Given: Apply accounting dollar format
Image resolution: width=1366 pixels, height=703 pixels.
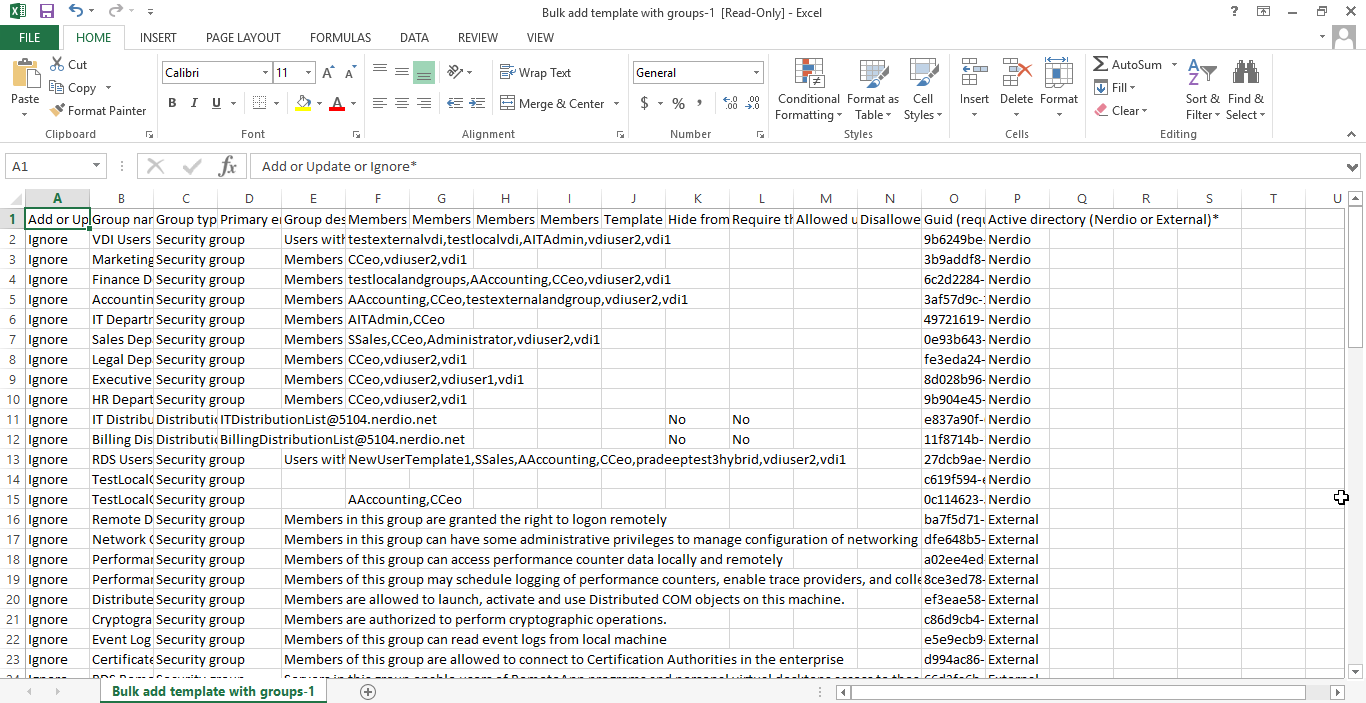Looking at the screenshot, I should (x=645, y=103).
